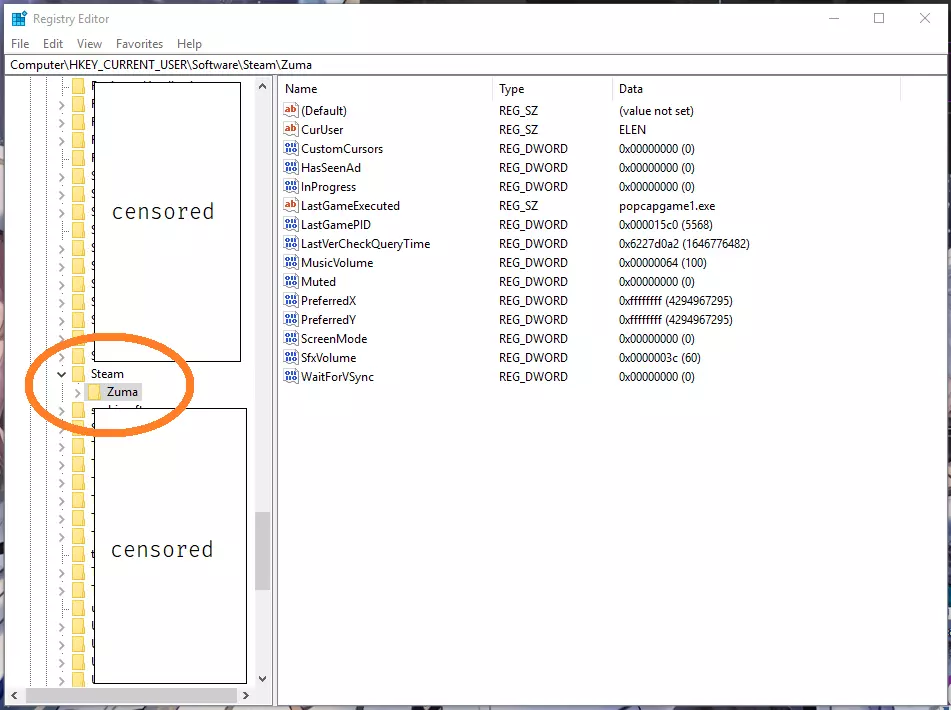Select the PreferredX value name

[x=329, y=301]
